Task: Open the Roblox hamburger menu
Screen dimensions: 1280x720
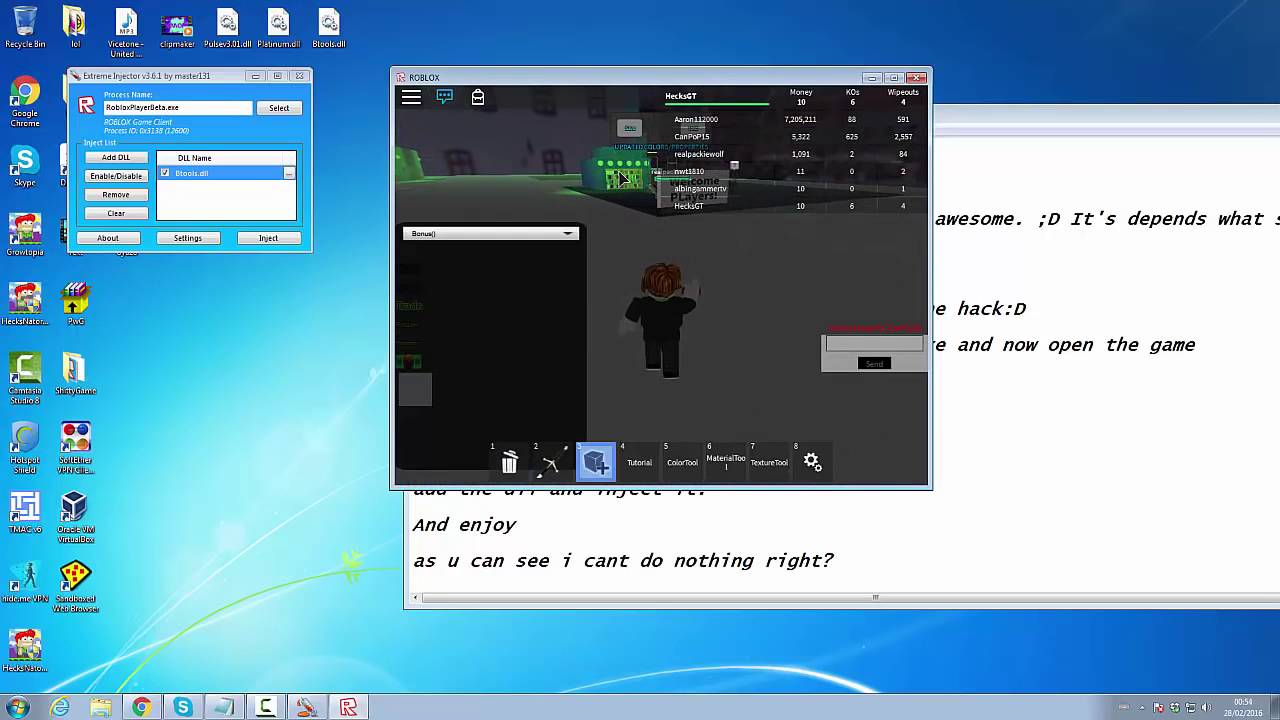Action: click(x=411, y=97)
